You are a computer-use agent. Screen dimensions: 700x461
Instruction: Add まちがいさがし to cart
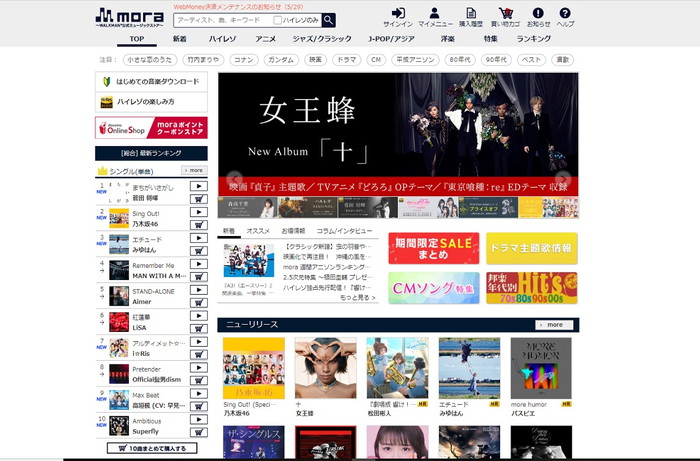pyautogui.click(x=199, y=199)
